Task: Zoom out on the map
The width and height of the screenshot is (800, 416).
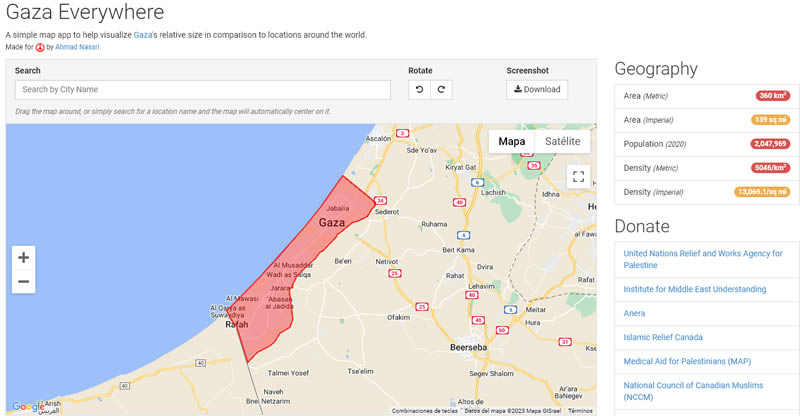Action: (23, 281)
